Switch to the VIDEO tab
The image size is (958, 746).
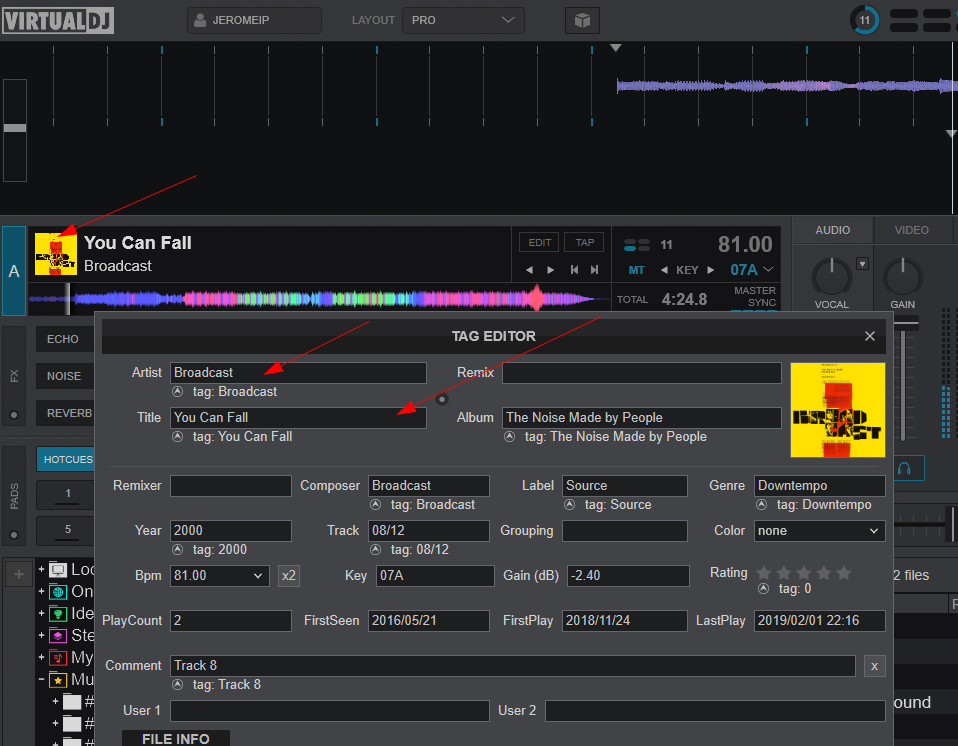tap(911, 230)
